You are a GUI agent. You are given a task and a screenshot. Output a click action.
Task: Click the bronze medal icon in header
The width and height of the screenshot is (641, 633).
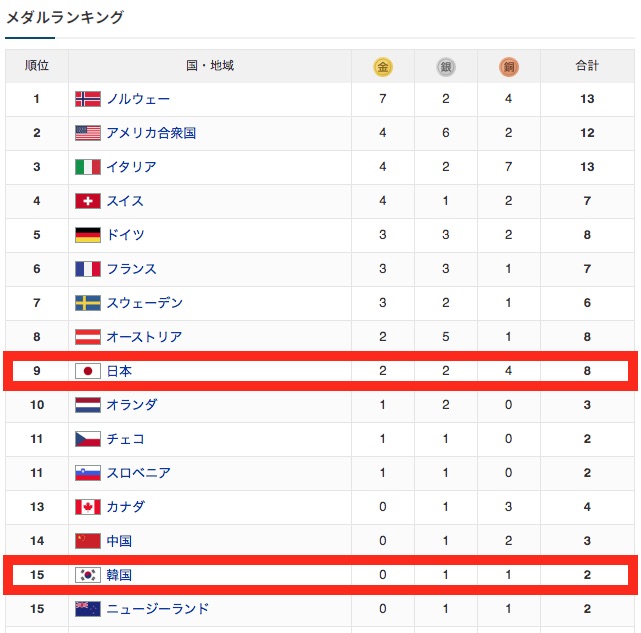tap(509, 67)
